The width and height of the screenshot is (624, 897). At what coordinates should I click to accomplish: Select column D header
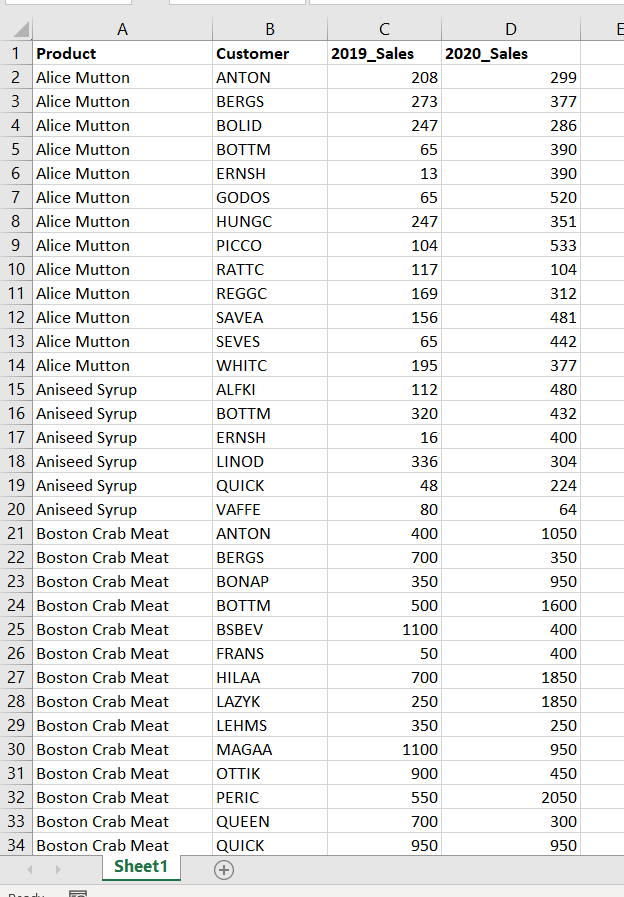pos(511,30)
